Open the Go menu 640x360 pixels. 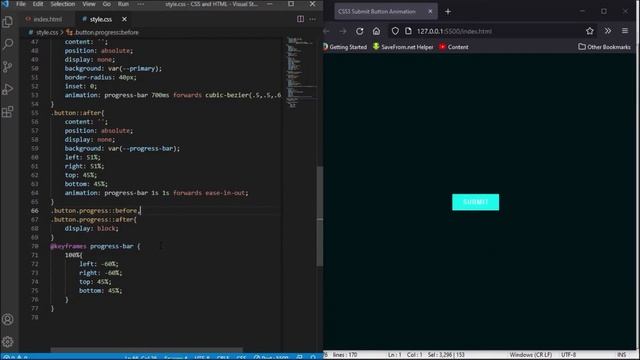(107, 4)
